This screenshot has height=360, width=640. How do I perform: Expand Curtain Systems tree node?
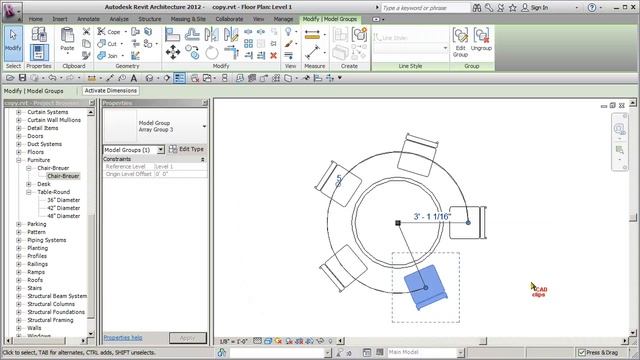pyautogui.click(x=18, y=112)
